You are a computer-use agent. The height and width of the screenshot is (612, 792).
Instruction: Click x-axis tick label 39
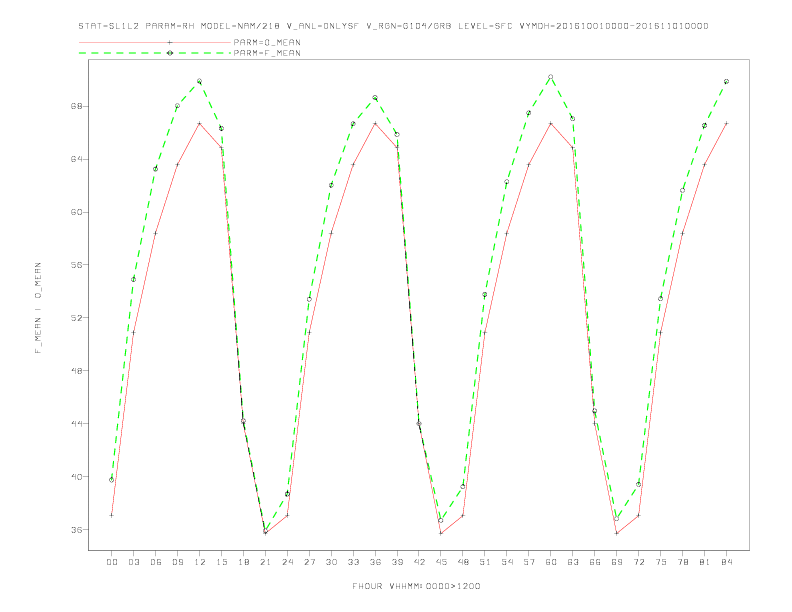click(x=397, y=562)
